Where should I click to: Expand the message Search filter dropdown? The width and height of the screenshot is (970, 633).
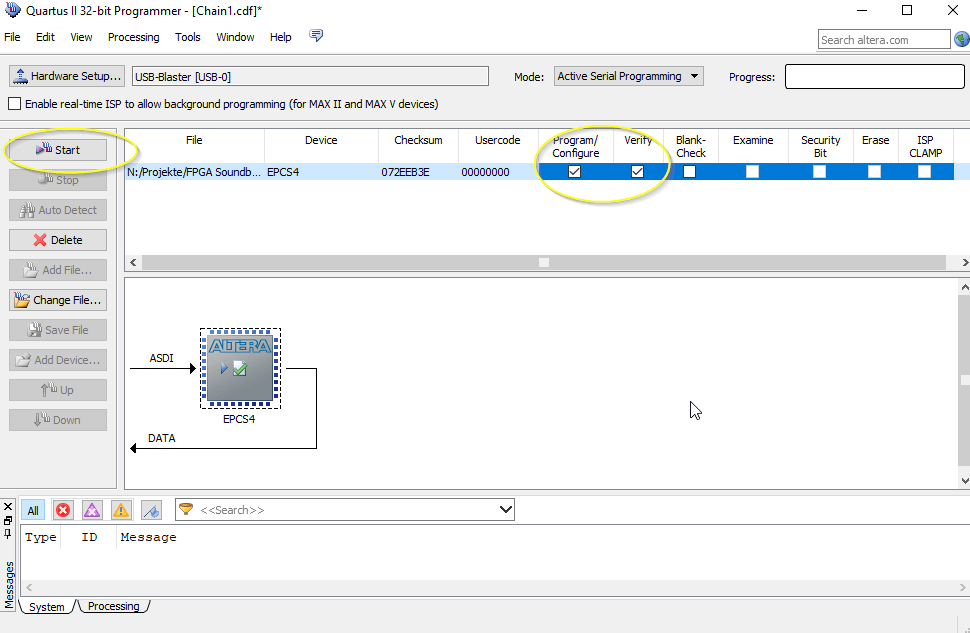[x=505, y=510]
